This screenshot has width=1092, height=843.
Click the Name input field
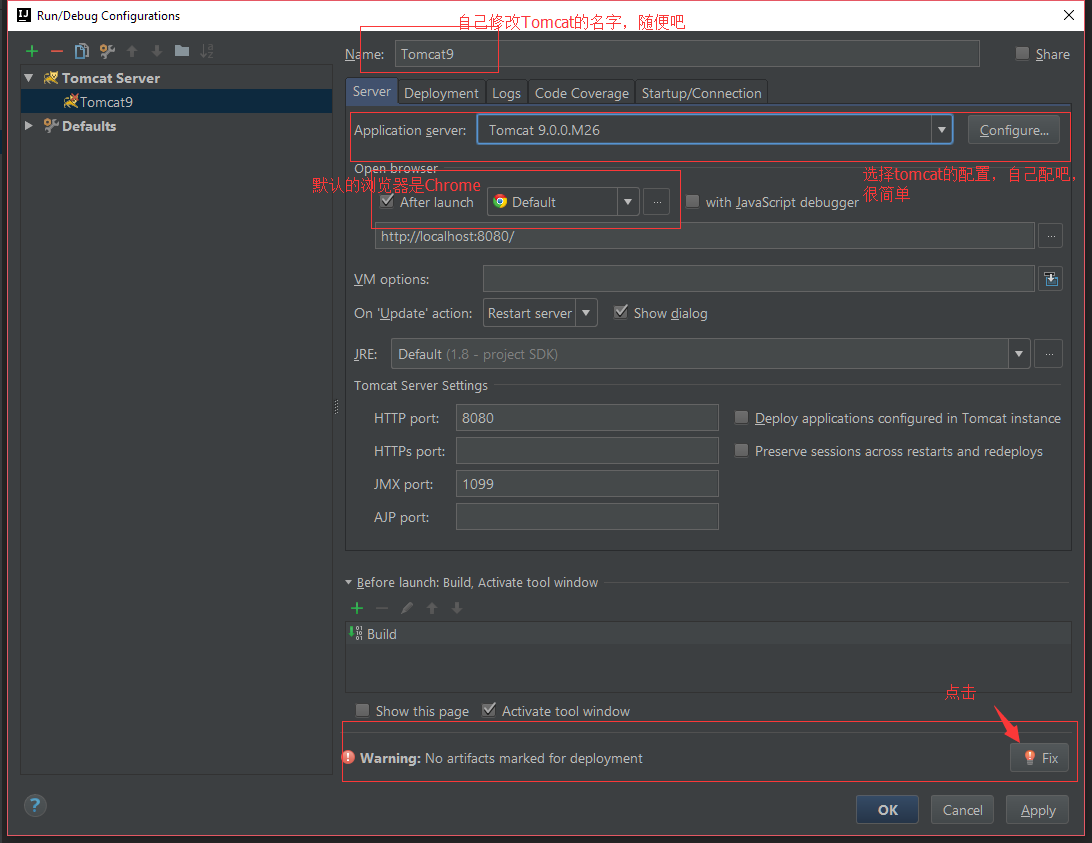click(x=687, y=54)
